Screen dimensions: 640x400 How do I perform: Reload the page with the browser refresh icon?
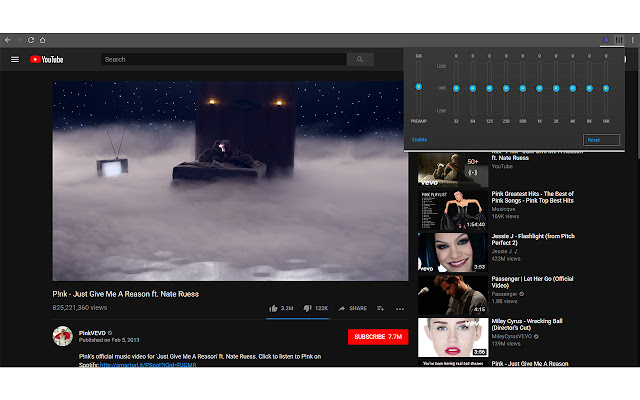pos(31,40)
